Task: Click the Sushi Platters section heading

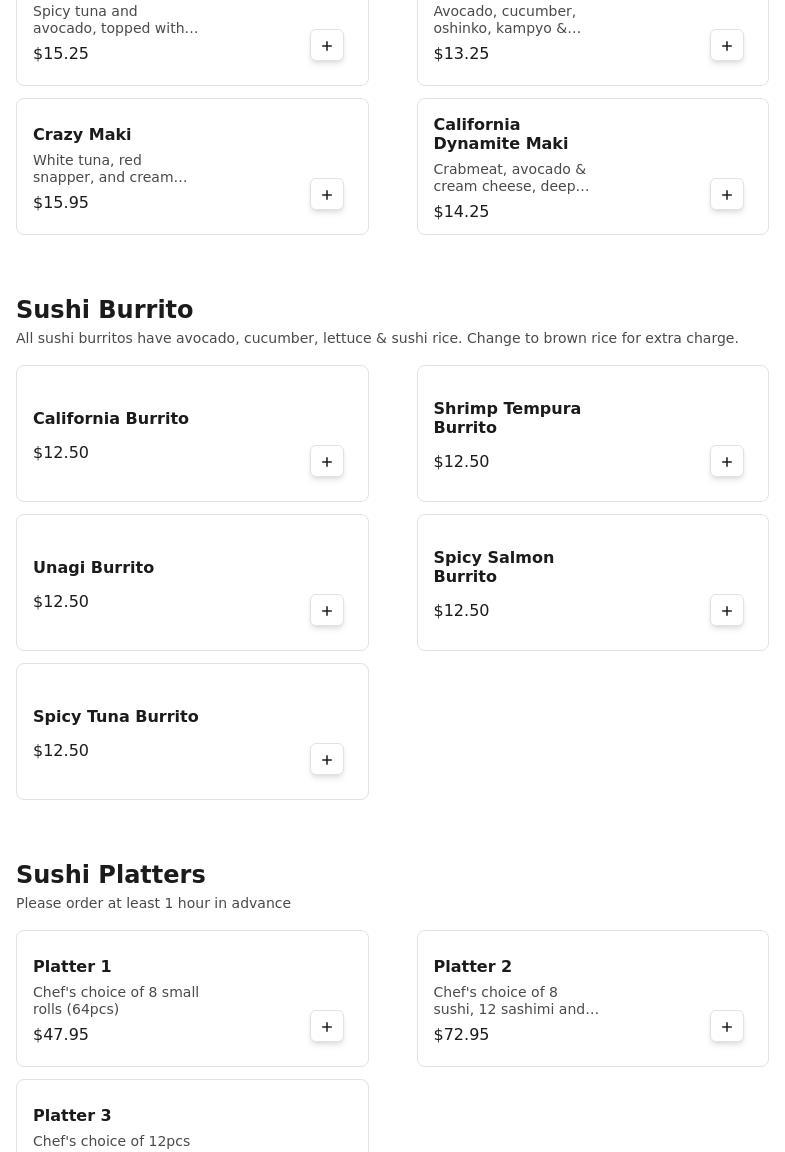Action: [111, 874]
